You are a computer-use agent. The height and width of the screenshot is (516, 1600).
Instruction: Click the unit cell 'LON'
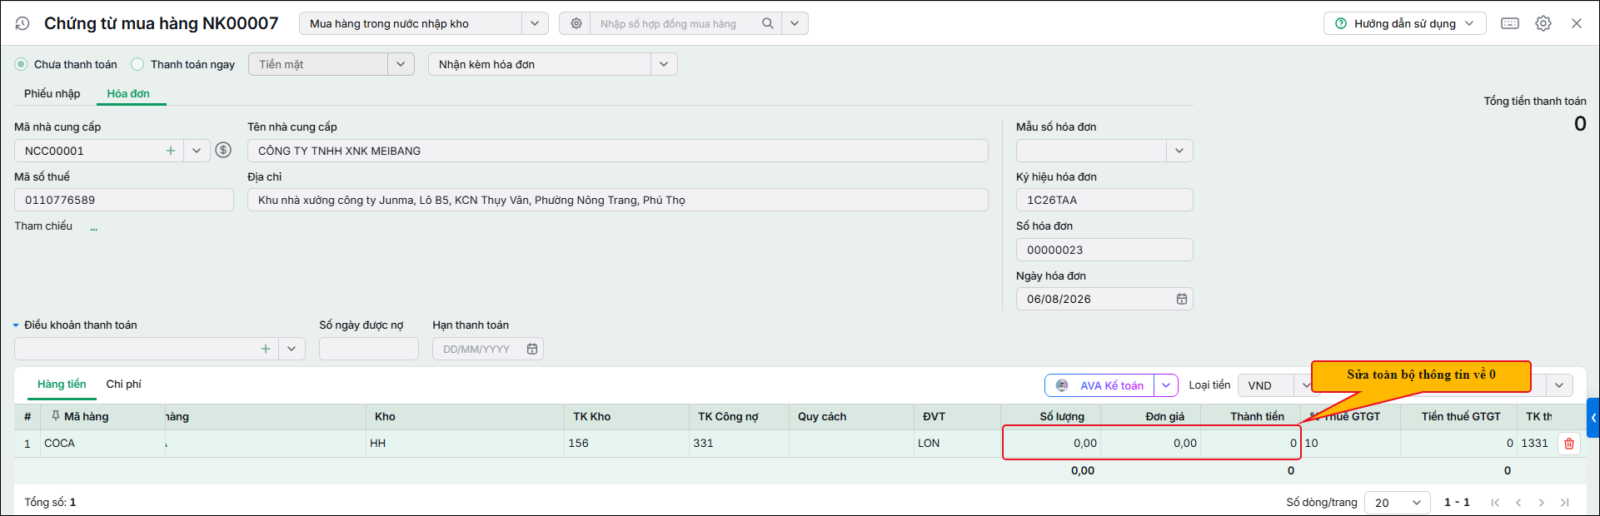[x=958, y=443]
